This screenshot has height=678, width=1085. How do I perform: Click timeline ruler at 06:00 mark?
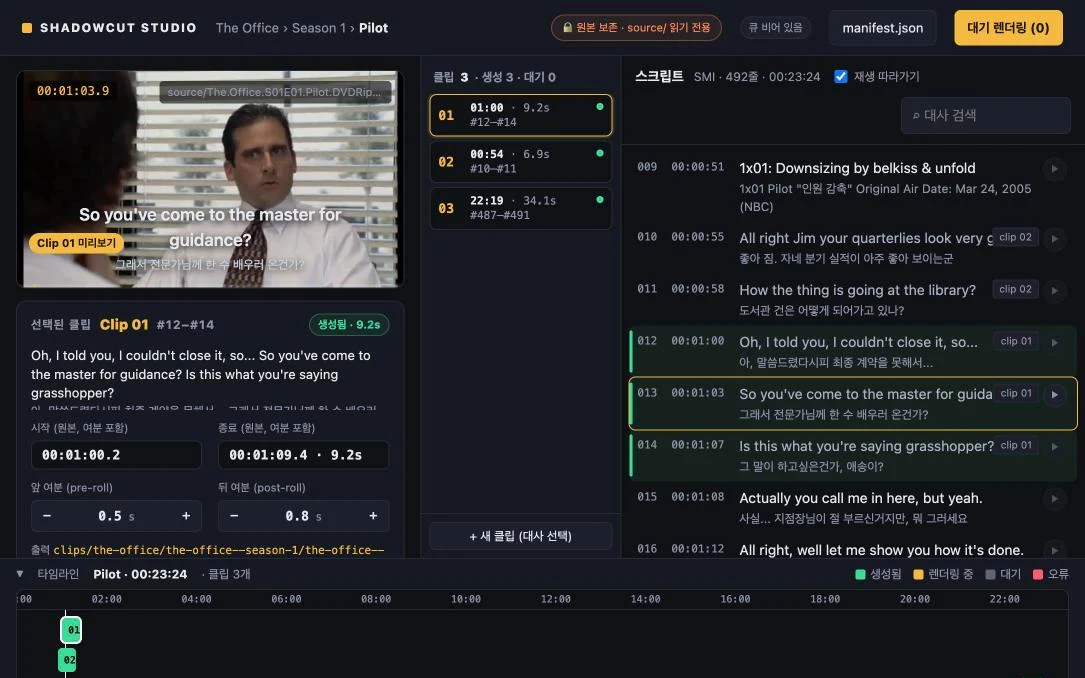(x=286, y=599)
